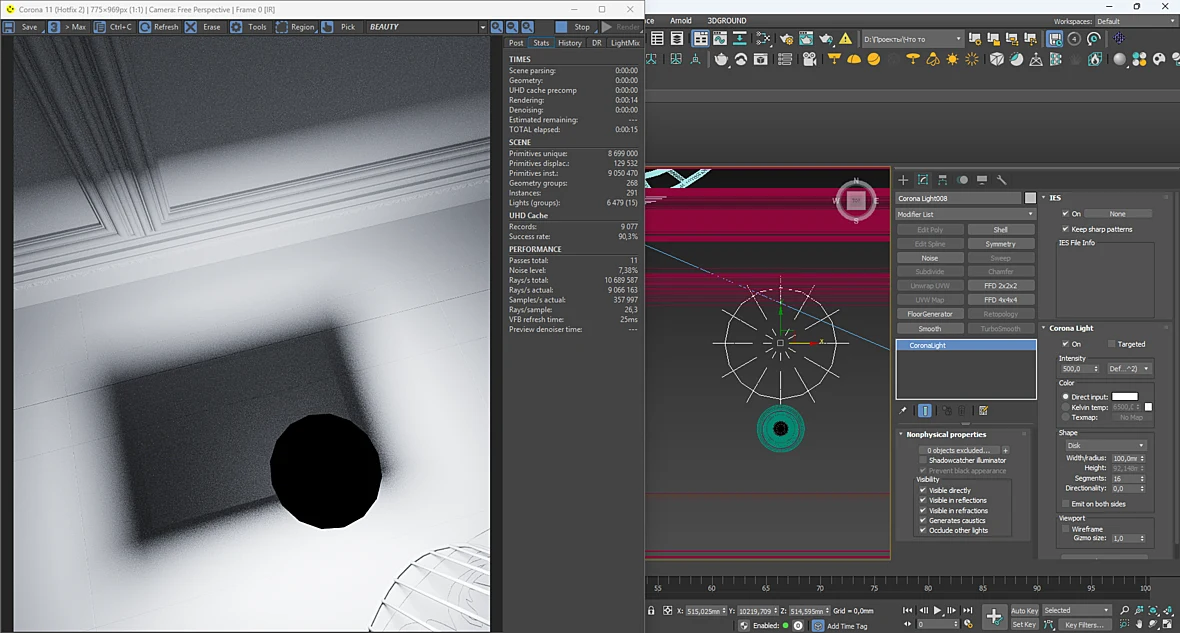Viewport: 1180px width, 633px height.
Task: Click the Kelvin temp color swatch
Action: point(1148,407)
